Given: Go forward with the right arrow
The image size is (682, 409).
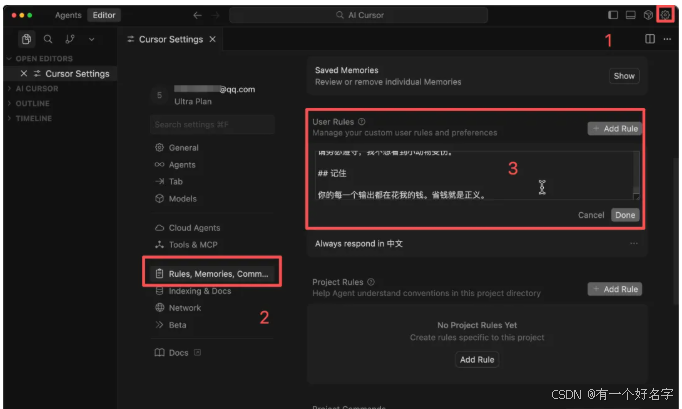Looking at the screenshot, I should (x=215, y=15).
